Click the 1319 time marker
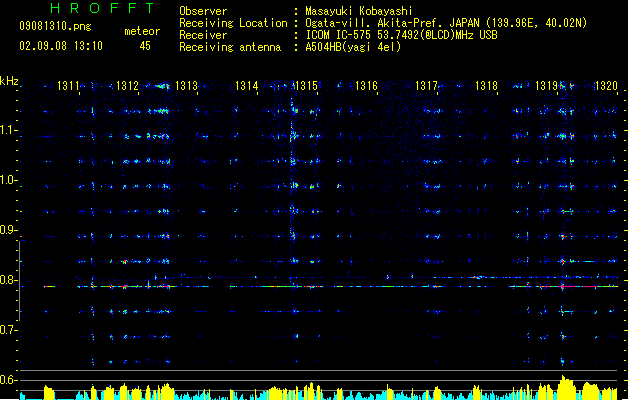Viewport: 629px width, 400px height. pyautogui.click(x=546, y=85)
